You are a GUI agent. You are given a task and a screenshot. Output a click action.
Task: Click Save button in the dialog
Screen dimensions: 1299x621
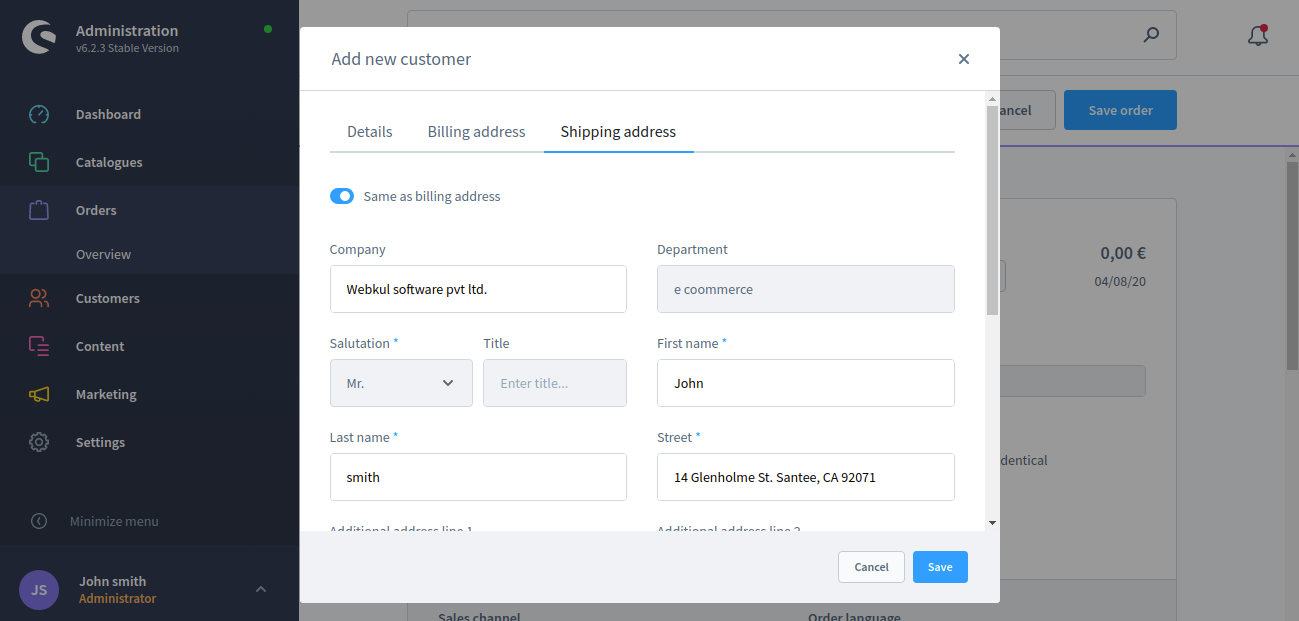pyautogui.click(x=940, y=567)
